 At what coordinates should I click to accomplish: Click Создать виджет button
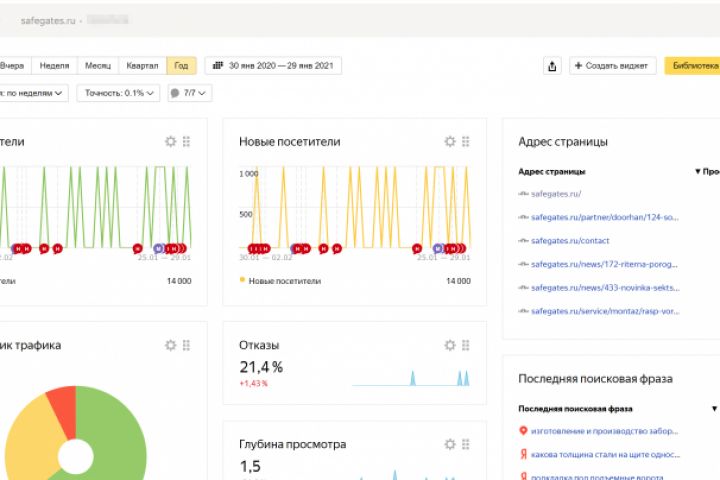pos(613,66)
